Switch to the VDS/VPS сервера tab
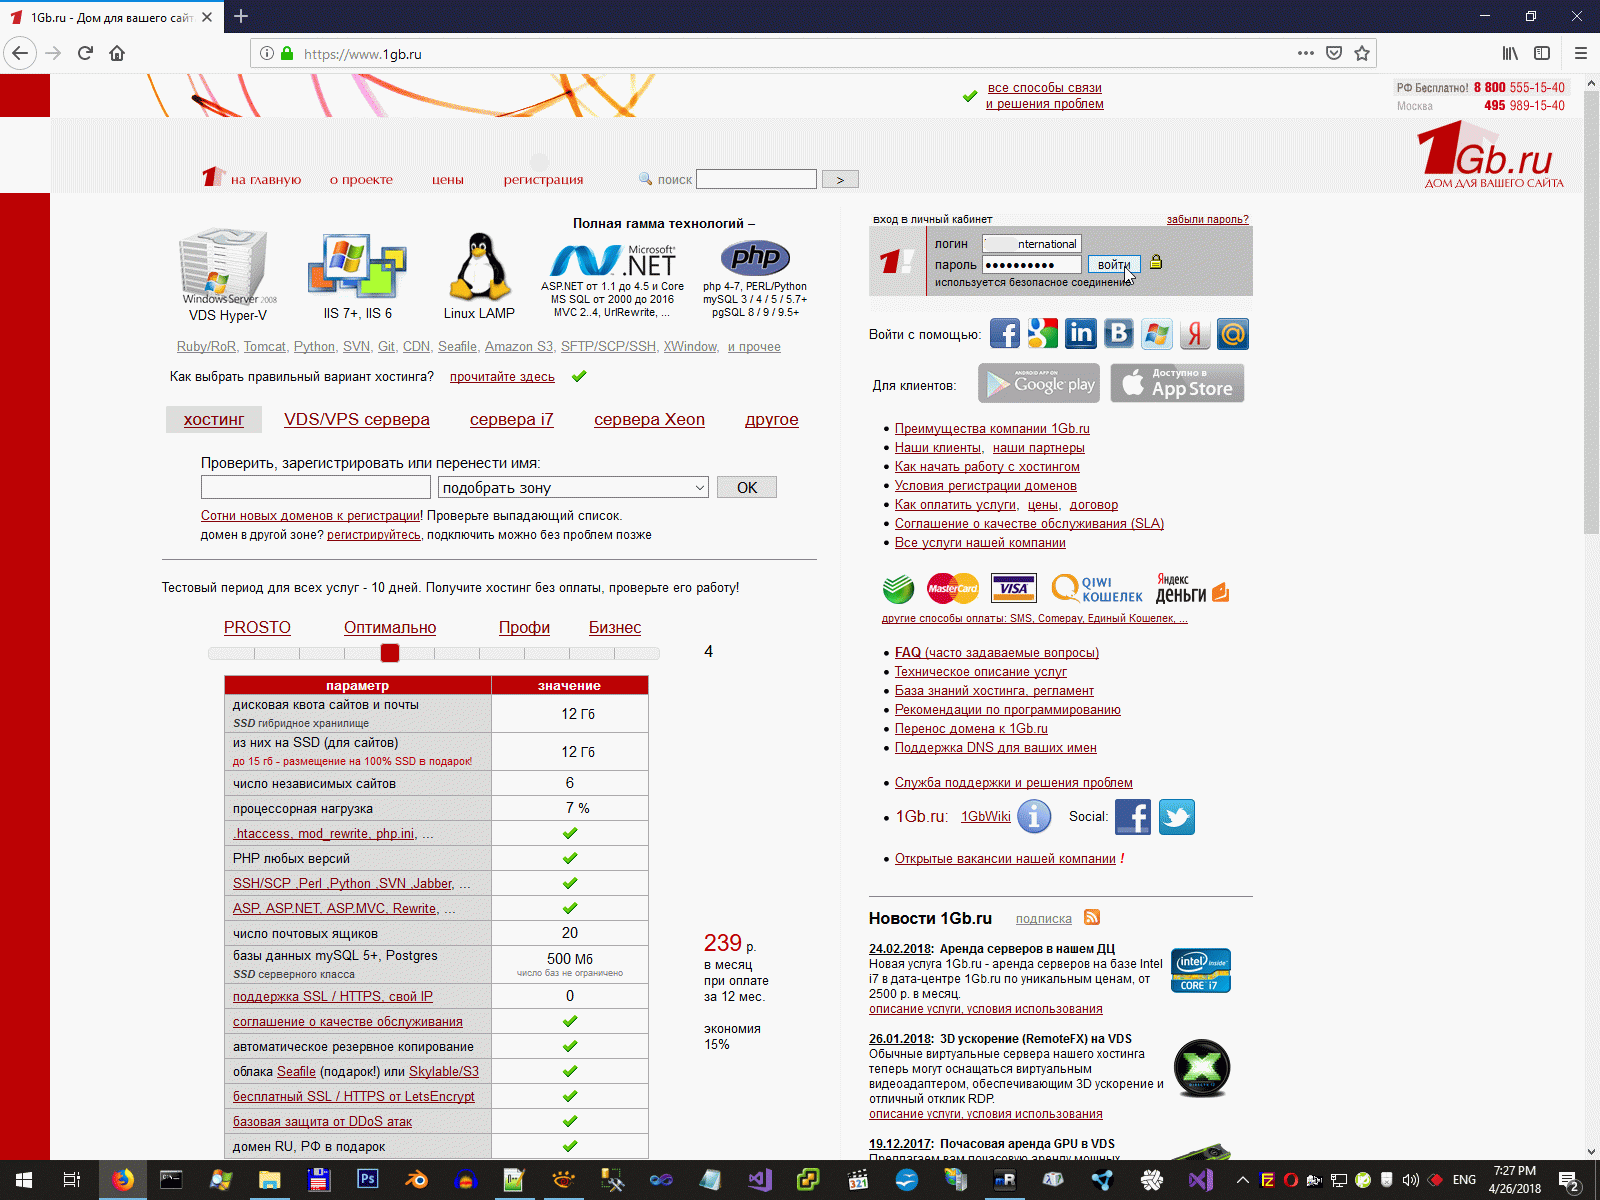This screenshot has width=1600, height=1200. click(x=357, y=420)
